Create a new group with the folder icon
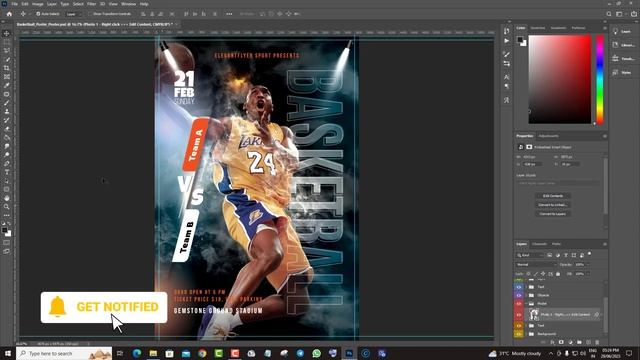 pyautogui.click(x=579, y=342)
